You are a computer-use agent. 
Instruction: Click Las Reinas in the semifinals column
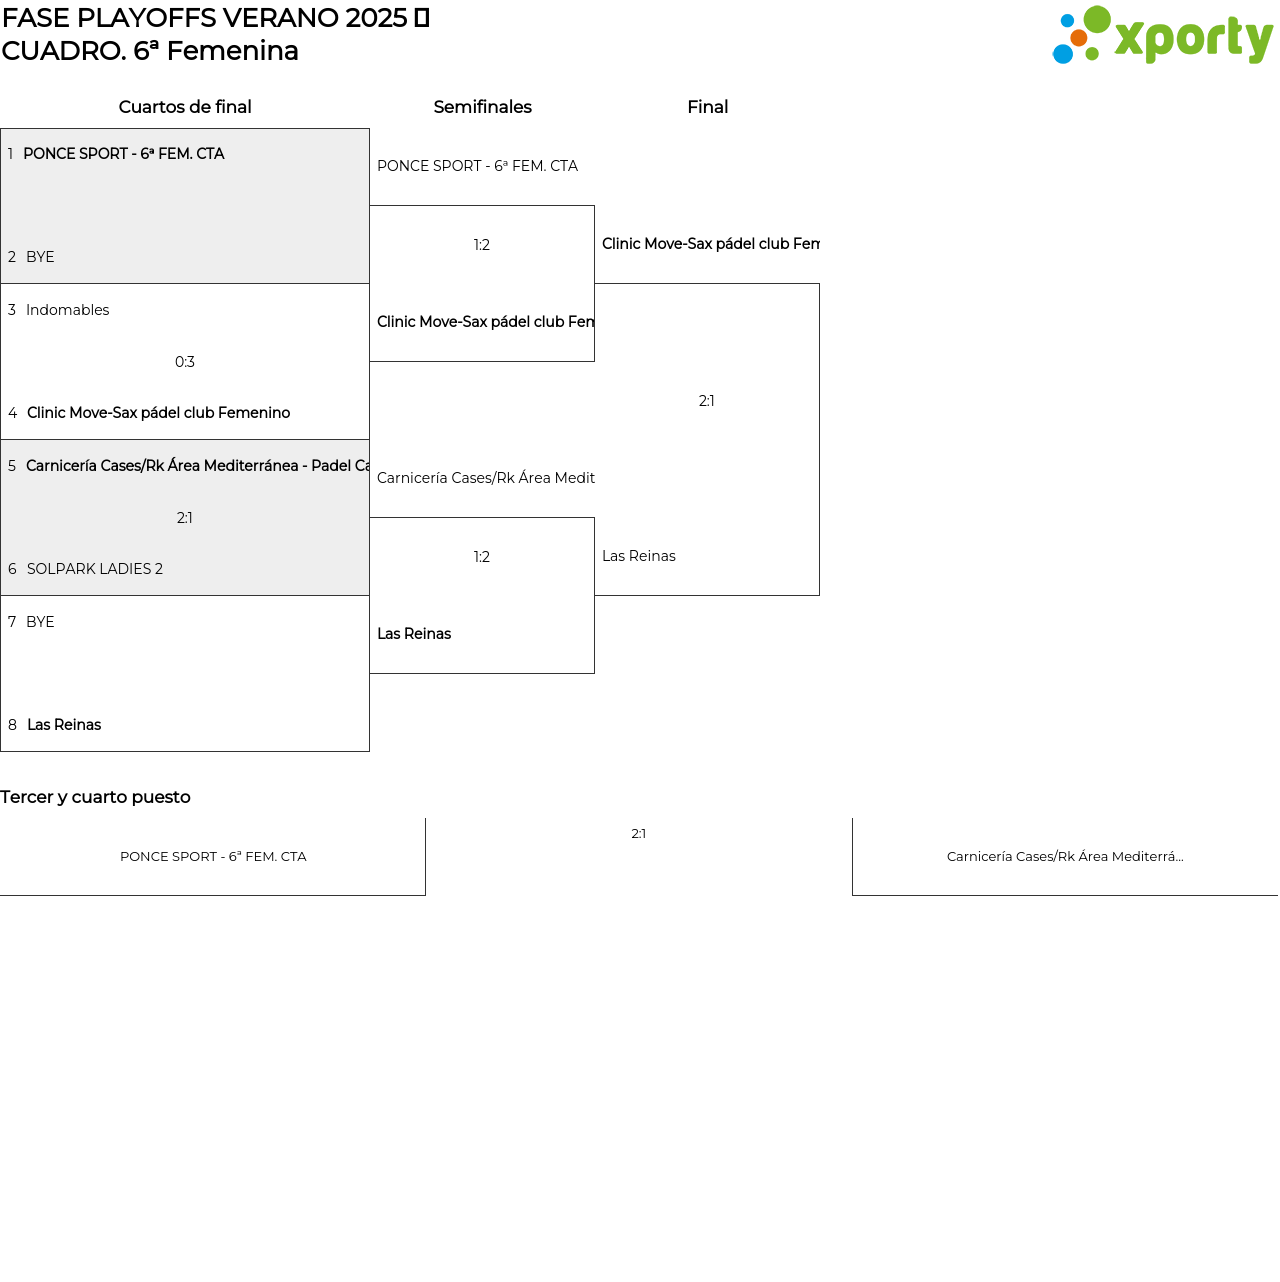(414, 634)
